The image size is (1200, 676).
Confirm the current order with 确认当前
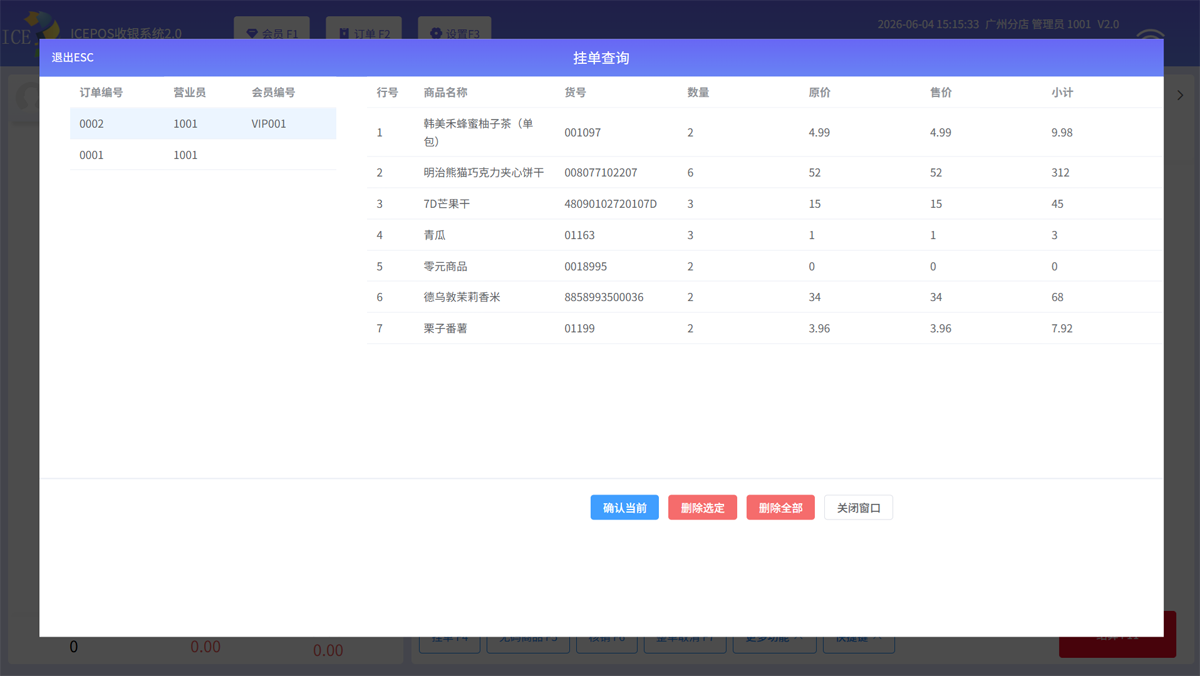625,508
